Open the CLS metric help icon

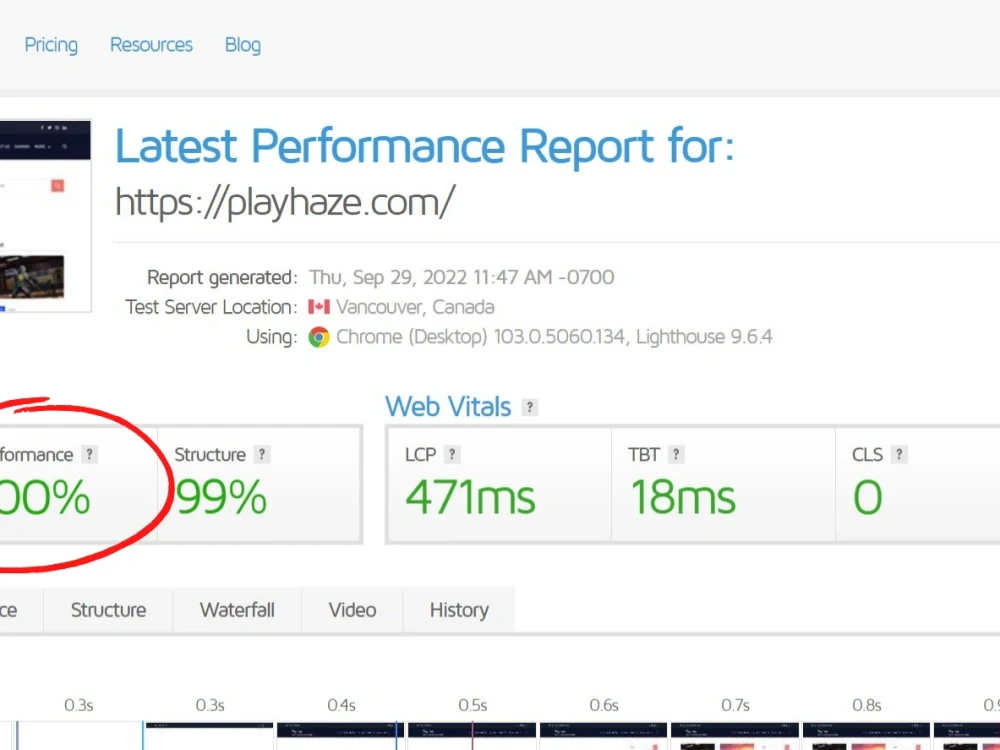click(x=899, y=454)
